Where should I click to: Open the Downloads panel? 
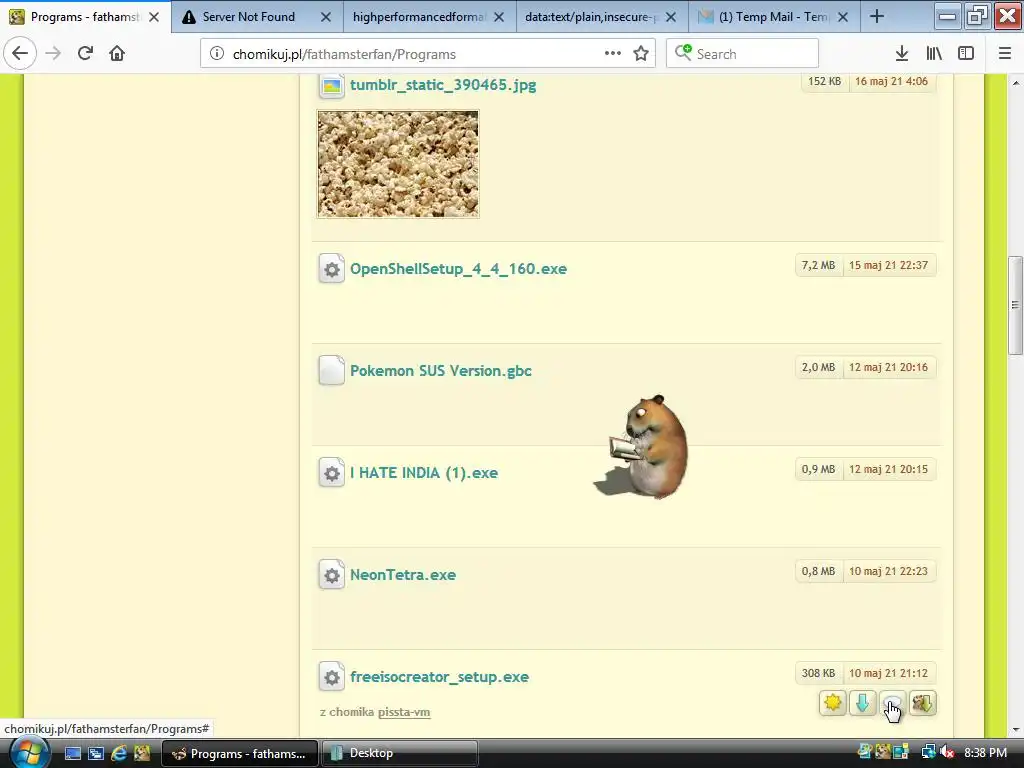[902, 54]
